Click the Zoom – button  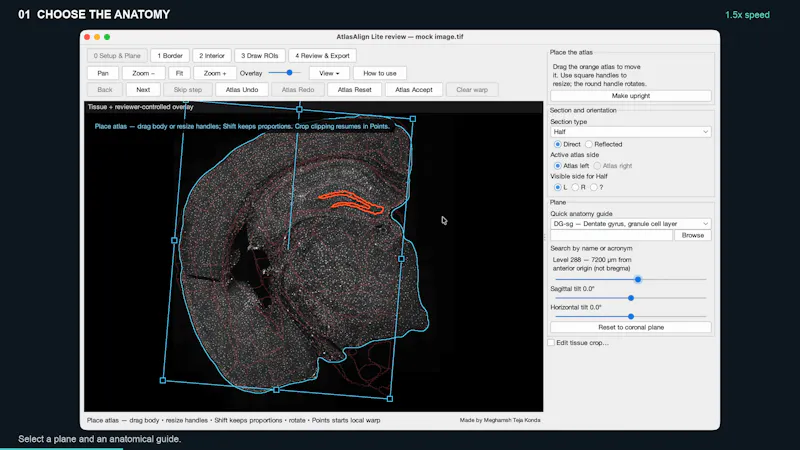click(143, 73)
